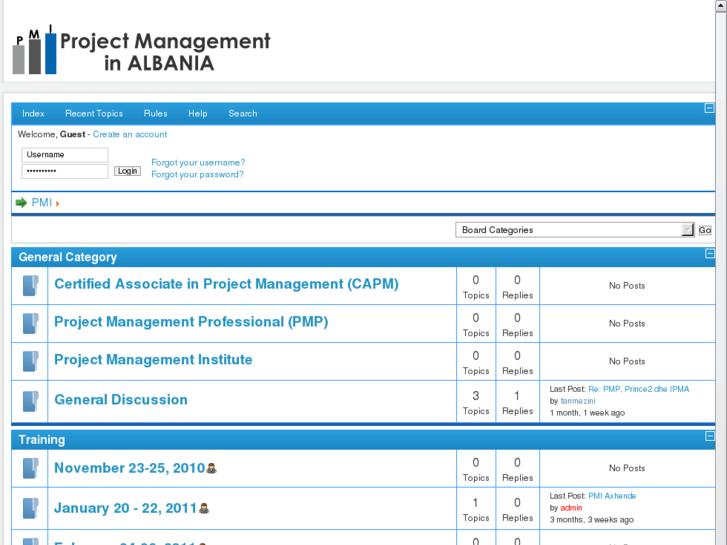The width and height of the screenshot is (727, 545).
Task: Open the Search menu item
Action: point(242,114)
